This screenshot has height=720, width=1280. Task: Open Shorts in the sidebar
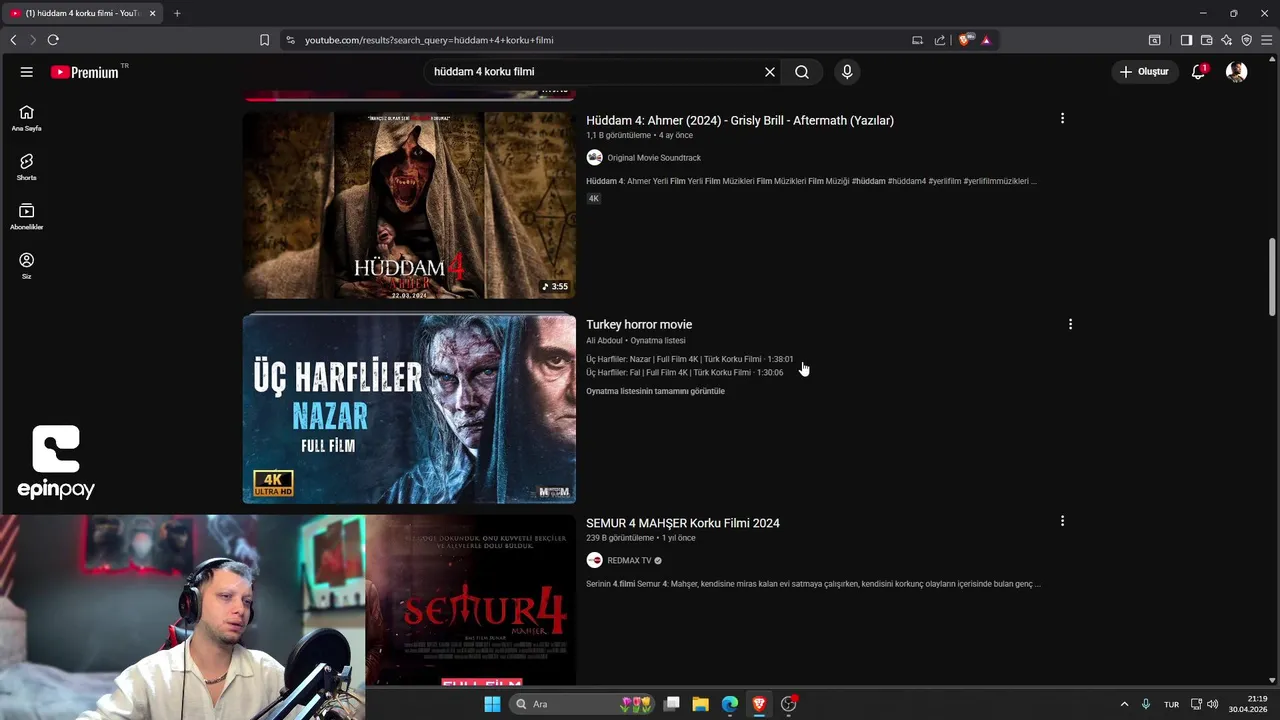[27, 167]
